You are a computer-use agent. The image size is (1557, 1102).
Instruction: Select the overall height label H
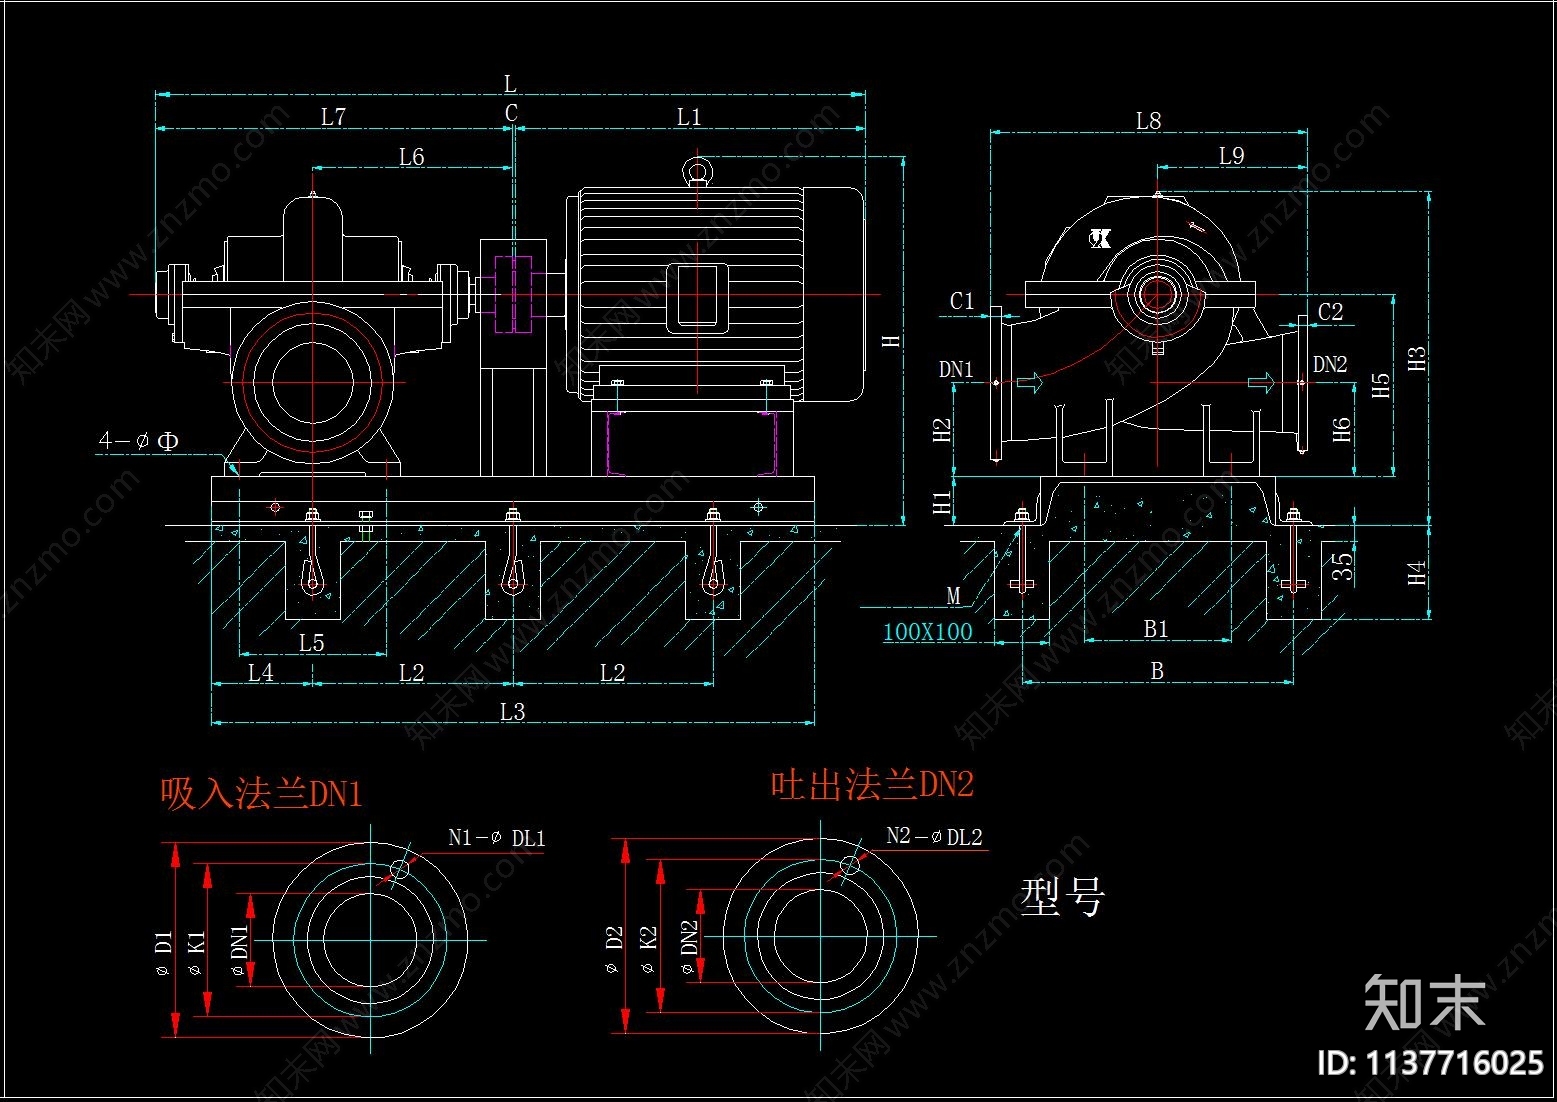[x=891, y=340]
